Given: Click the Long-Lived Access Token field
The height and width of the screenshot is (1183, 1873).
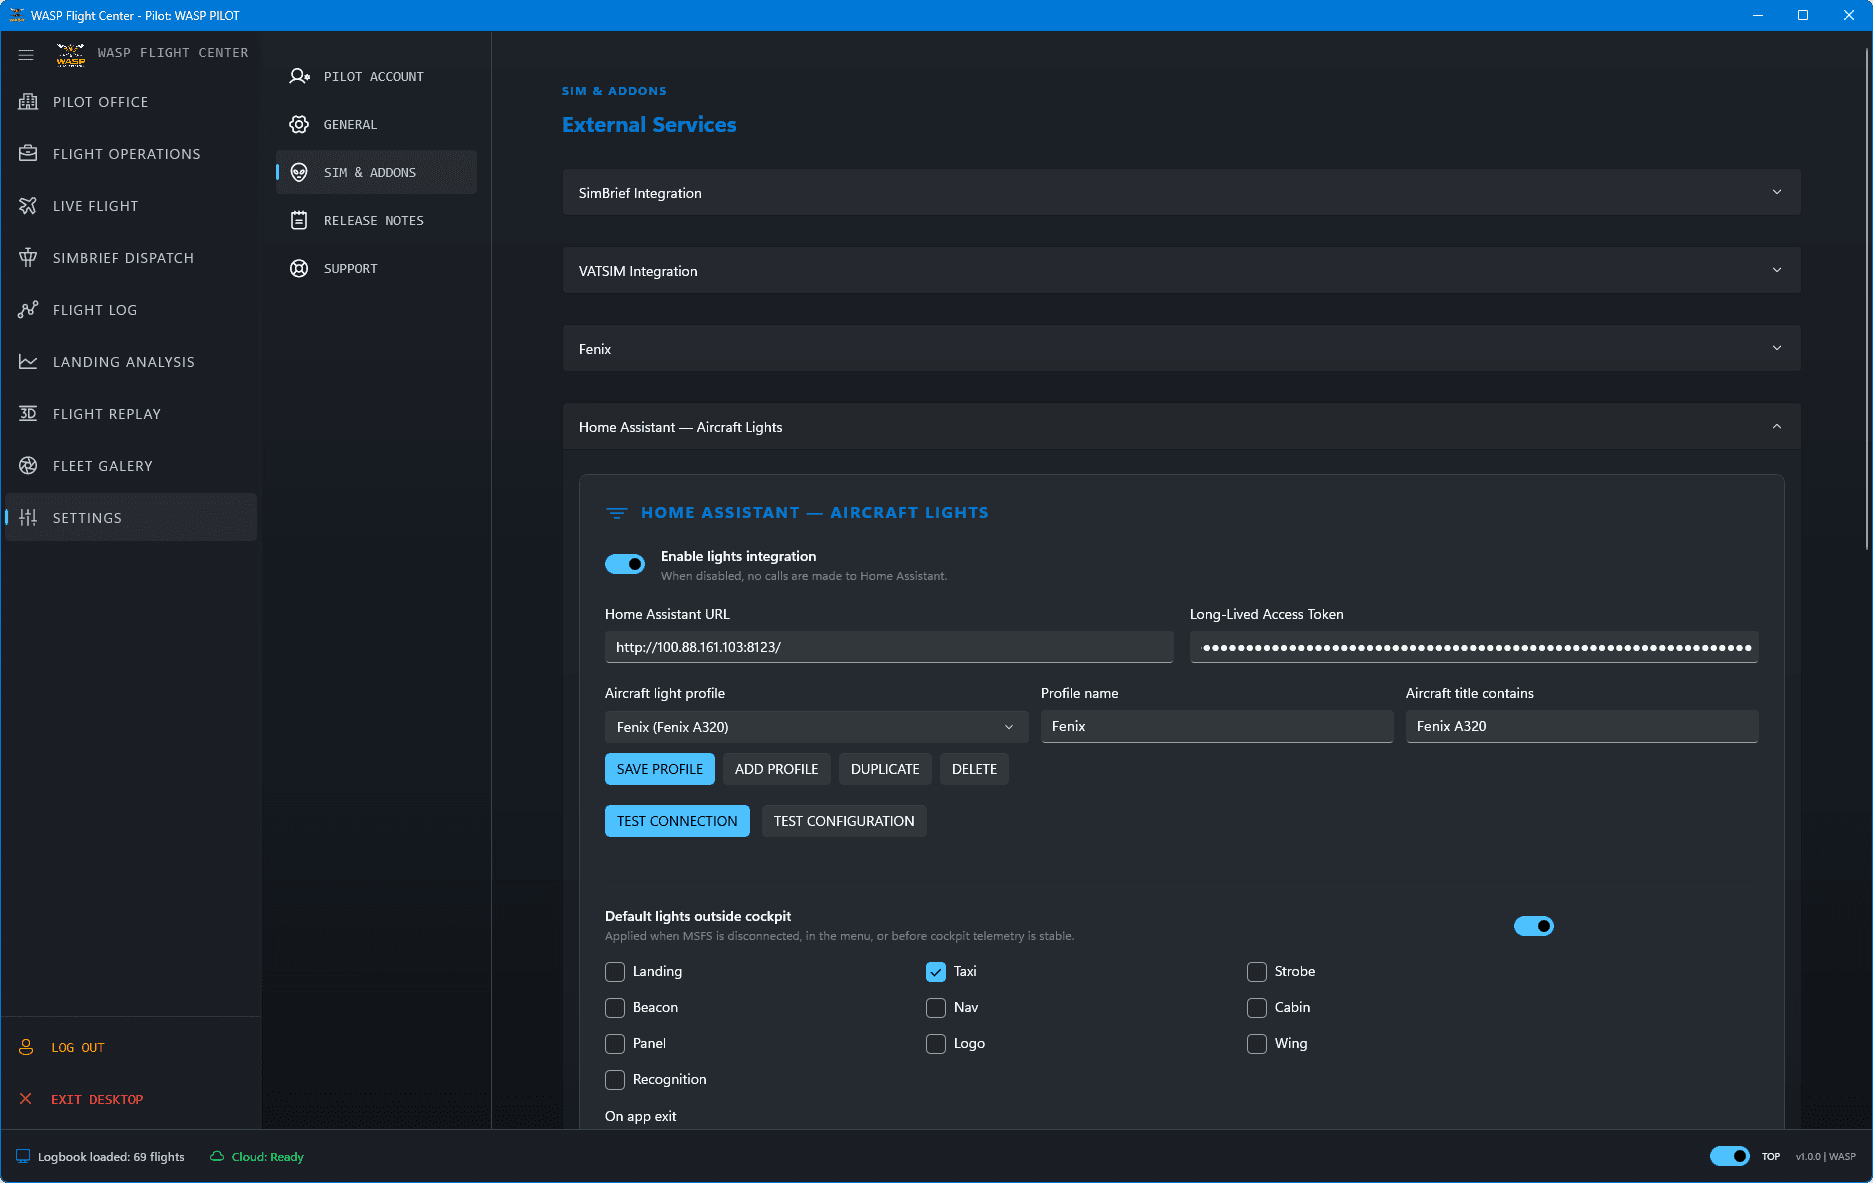Looking at the screenshot, I should pos(1474,647).
